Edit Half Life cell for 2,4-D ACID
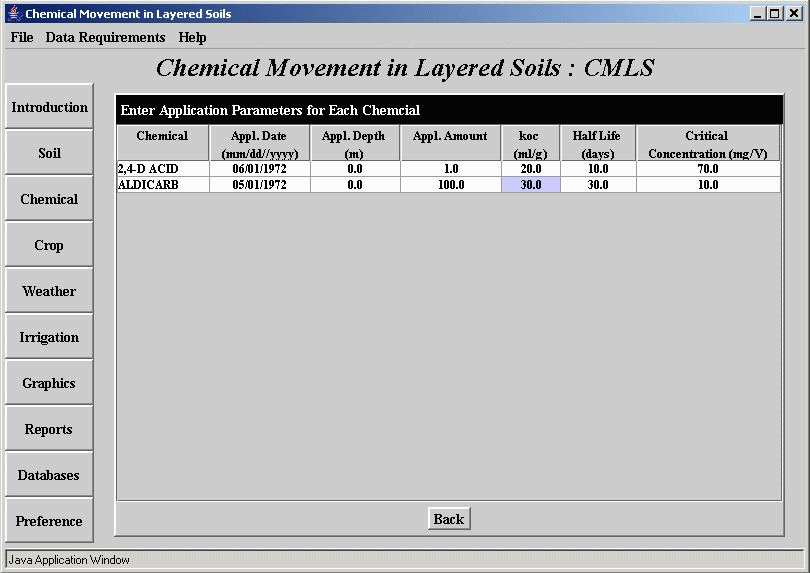 [598, 169]
